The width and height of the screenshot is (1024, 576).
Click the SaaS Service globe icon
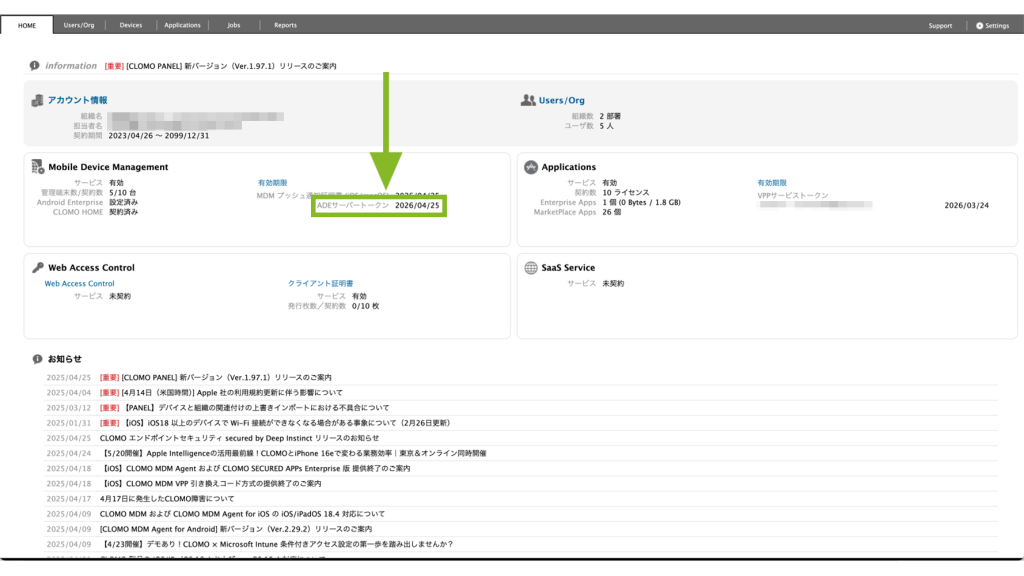530,268
